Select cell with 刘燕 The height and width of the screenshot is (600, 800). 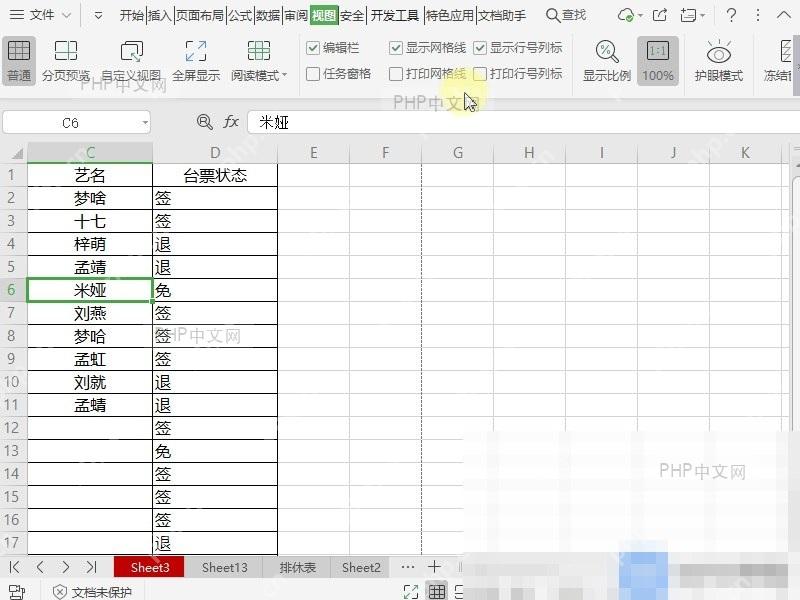point(90,313)
